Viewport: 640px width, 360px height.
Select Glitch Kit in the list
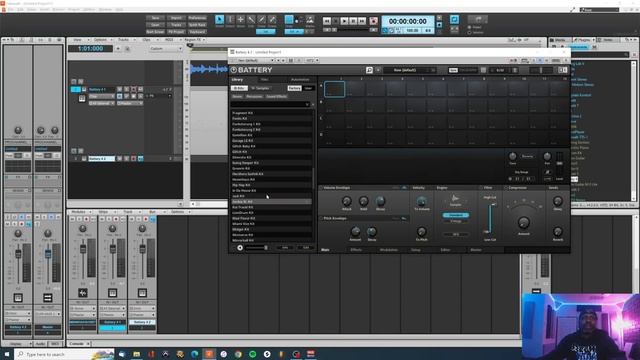click(271, 151)
